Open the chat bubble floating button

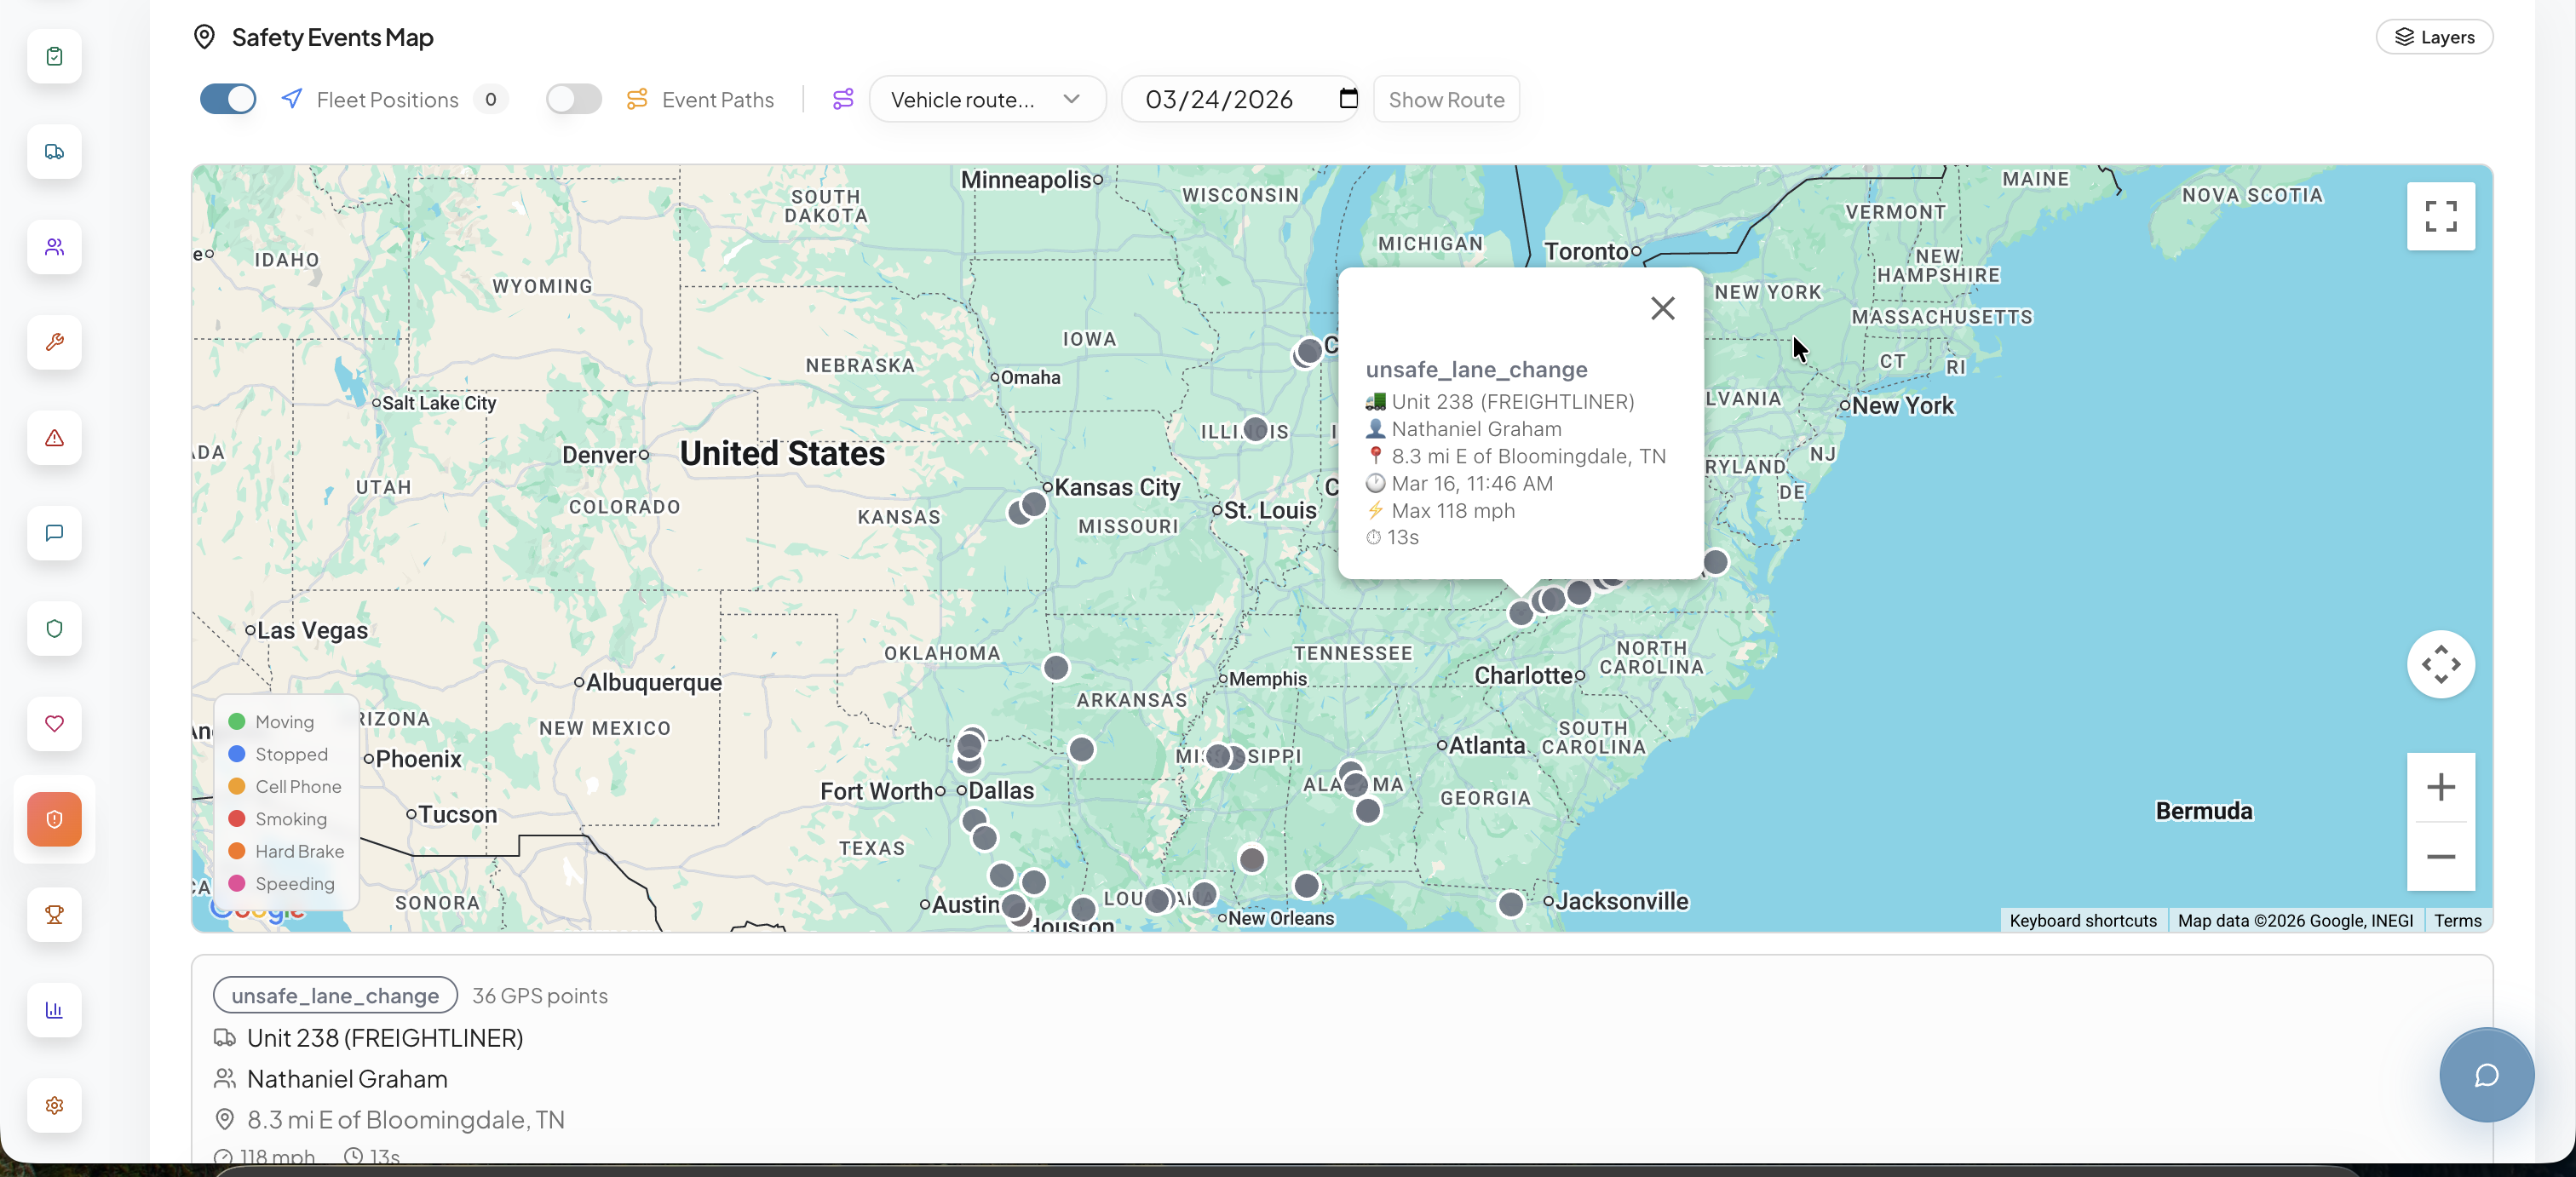pos(2486,1075)
